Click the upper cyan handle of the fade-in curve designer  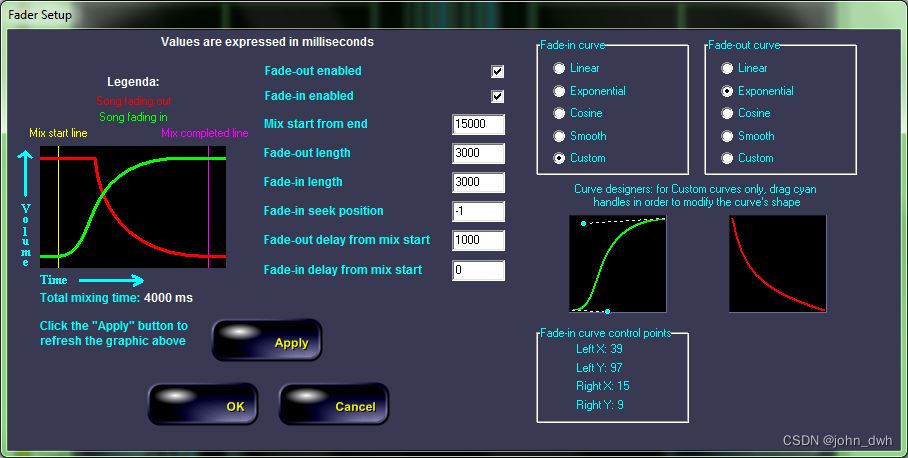583,223
